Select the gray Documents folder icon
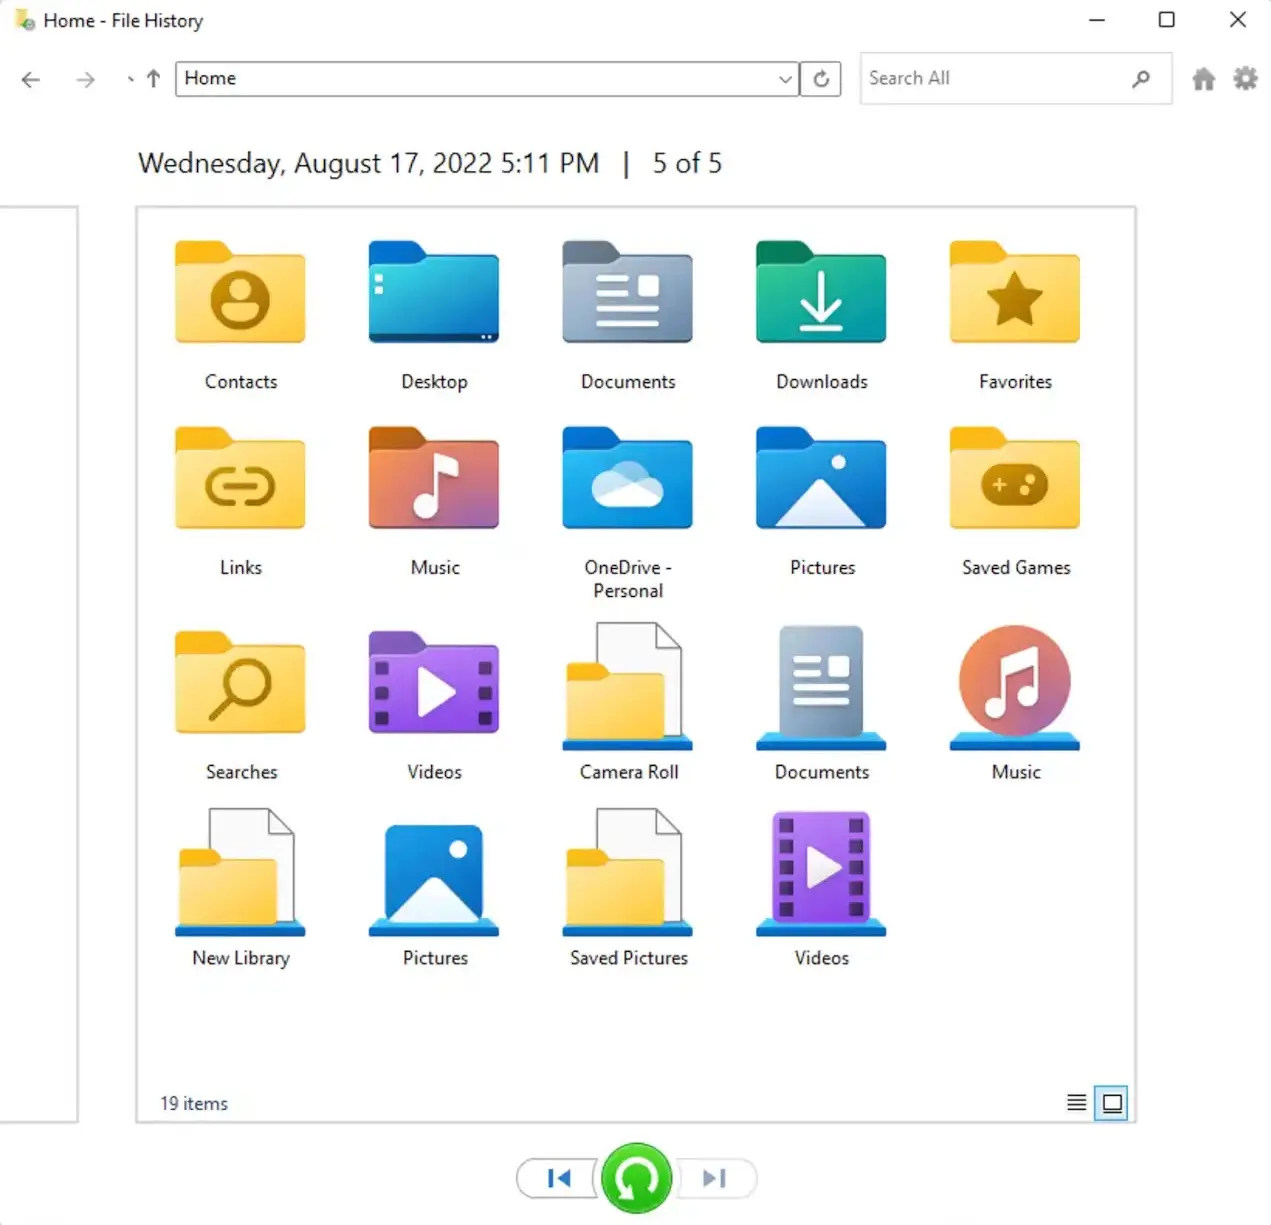The height and width of the screenshot is (1225, 1271). click(x=627, y=293)
